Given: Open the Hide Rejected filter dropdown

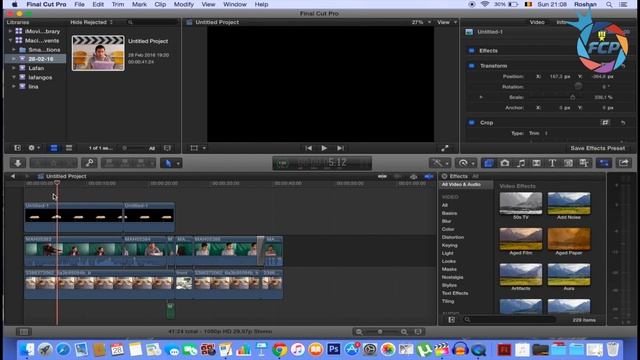Looking at the screenshot, I should [92, 22].
